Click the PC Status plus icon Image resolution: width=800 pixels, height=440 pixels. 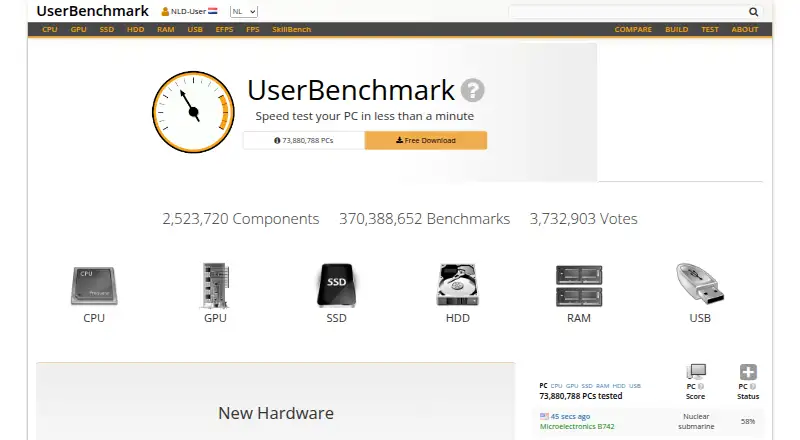(748, 372)
